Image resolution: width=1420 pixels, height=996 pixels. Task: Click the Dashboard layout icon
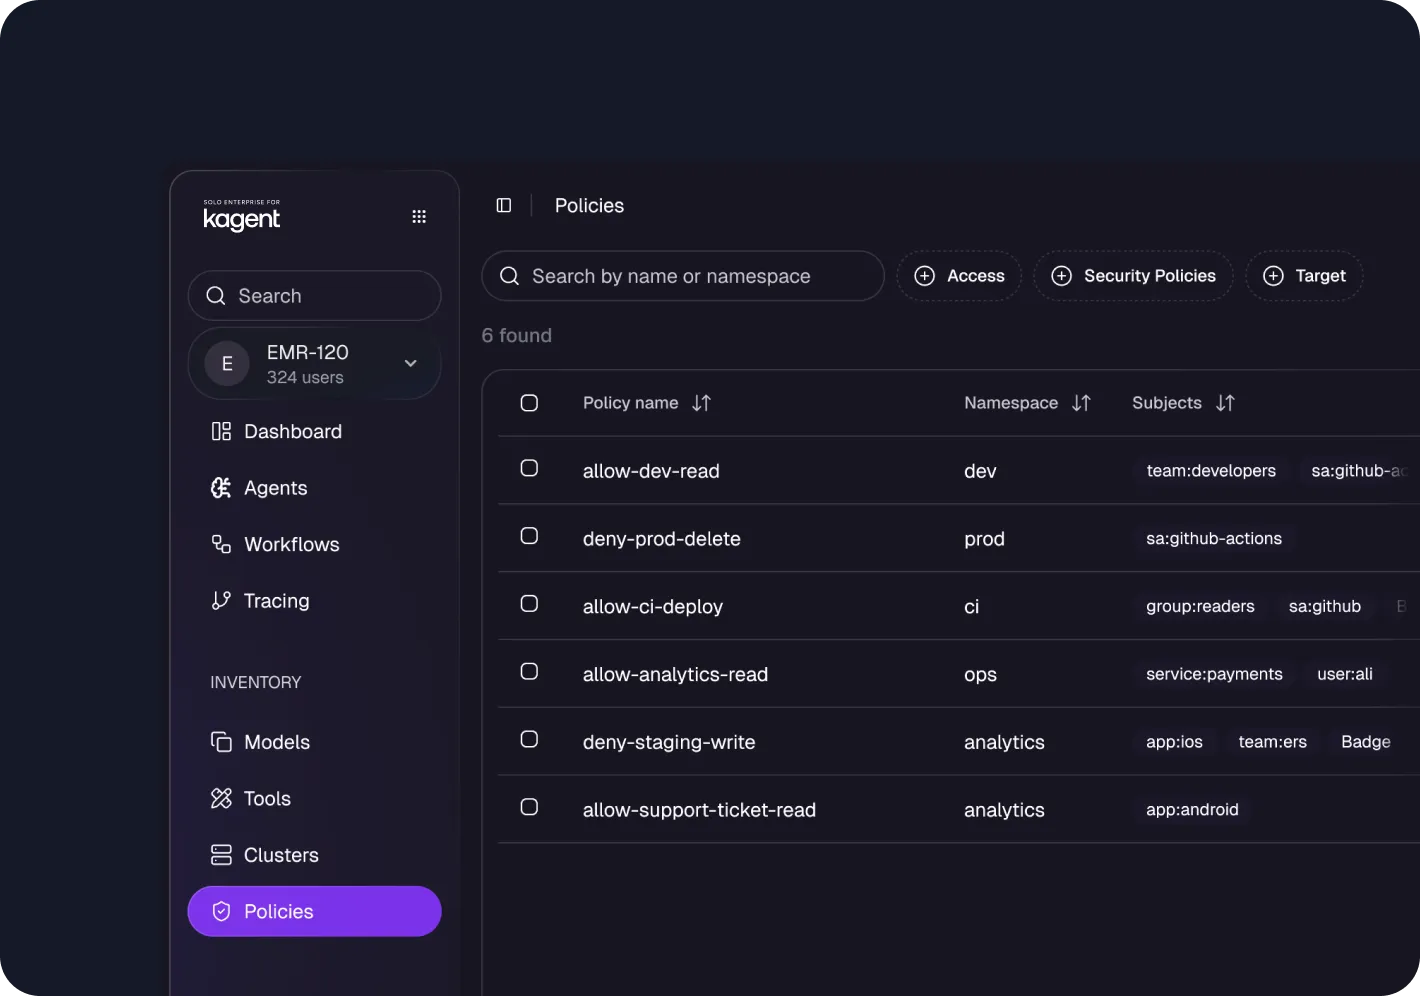point(221,431)
